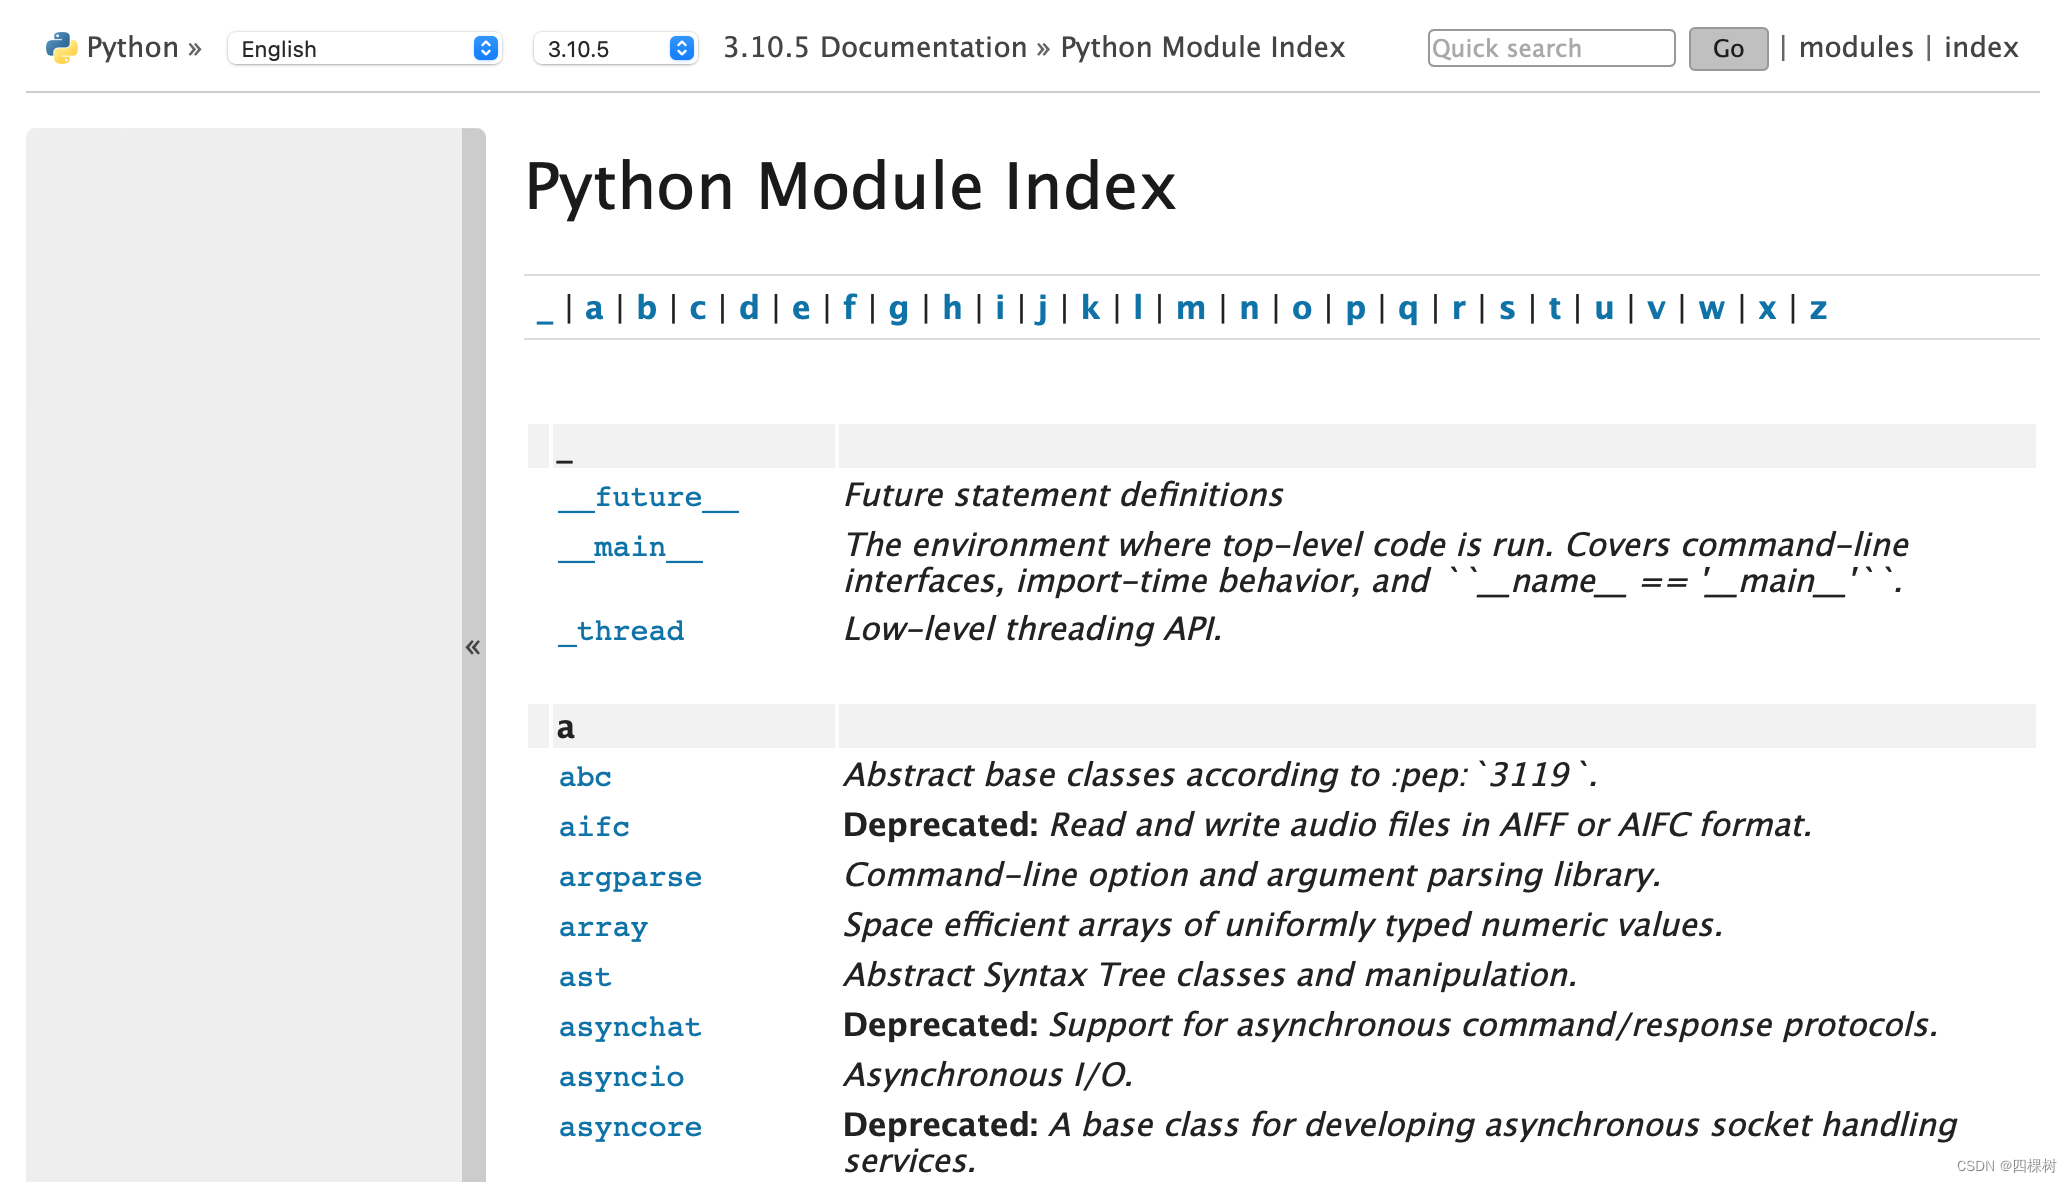2072x1182 pixels.
Task: Jump to letter z in index
Action: (x=1818, y=308)
